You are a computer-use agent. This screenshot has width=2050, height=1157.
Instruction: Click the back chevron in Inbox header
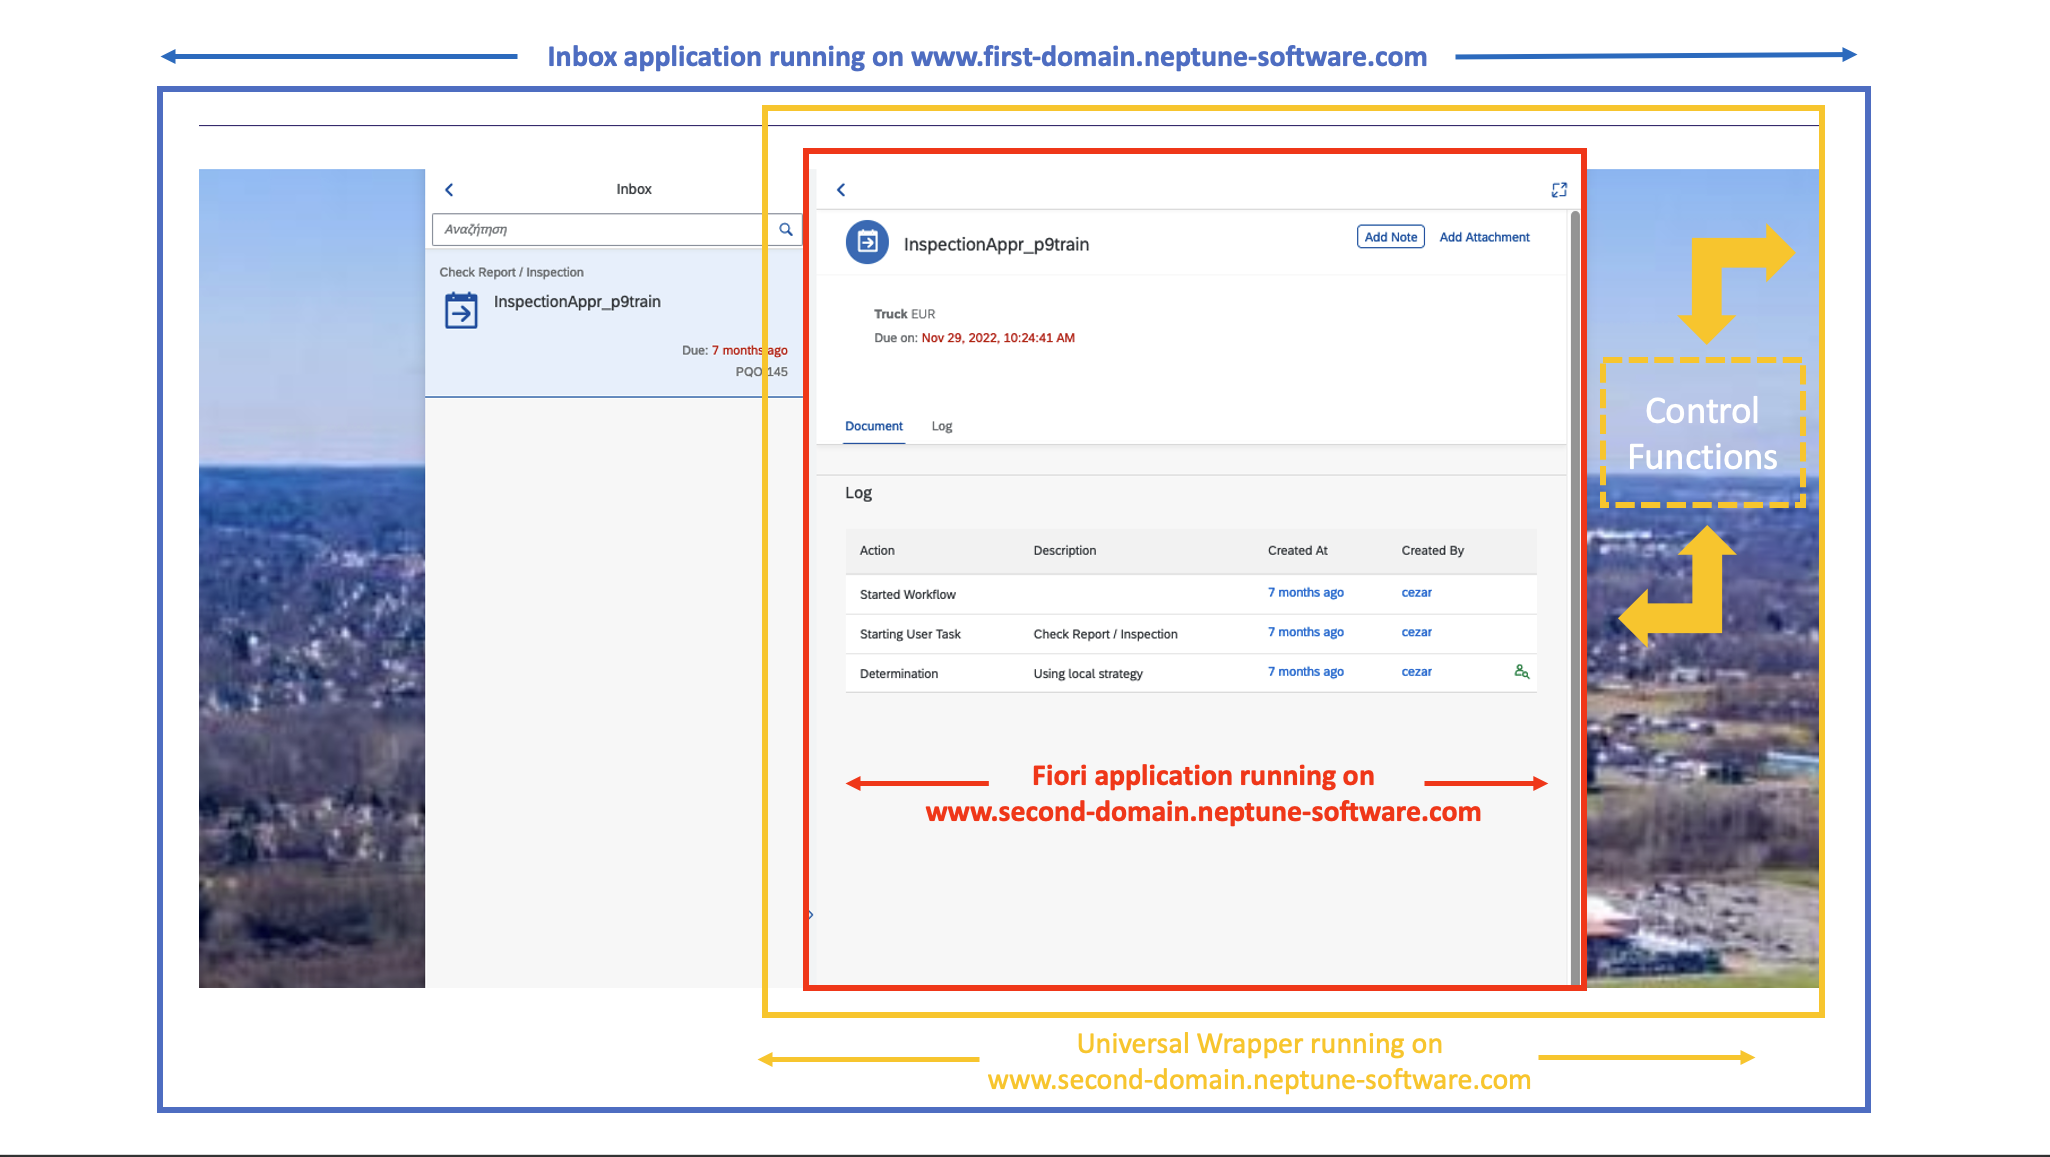coord(449,190)
